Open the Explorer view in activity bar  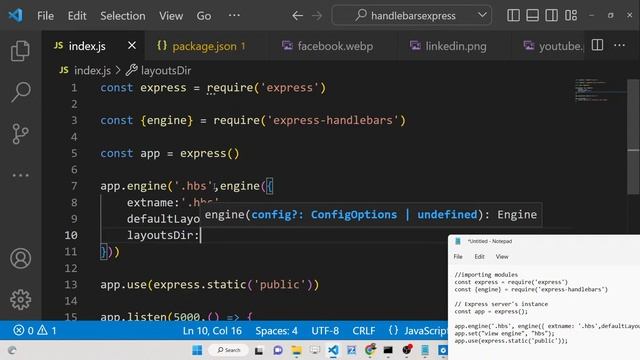[20, 51]
